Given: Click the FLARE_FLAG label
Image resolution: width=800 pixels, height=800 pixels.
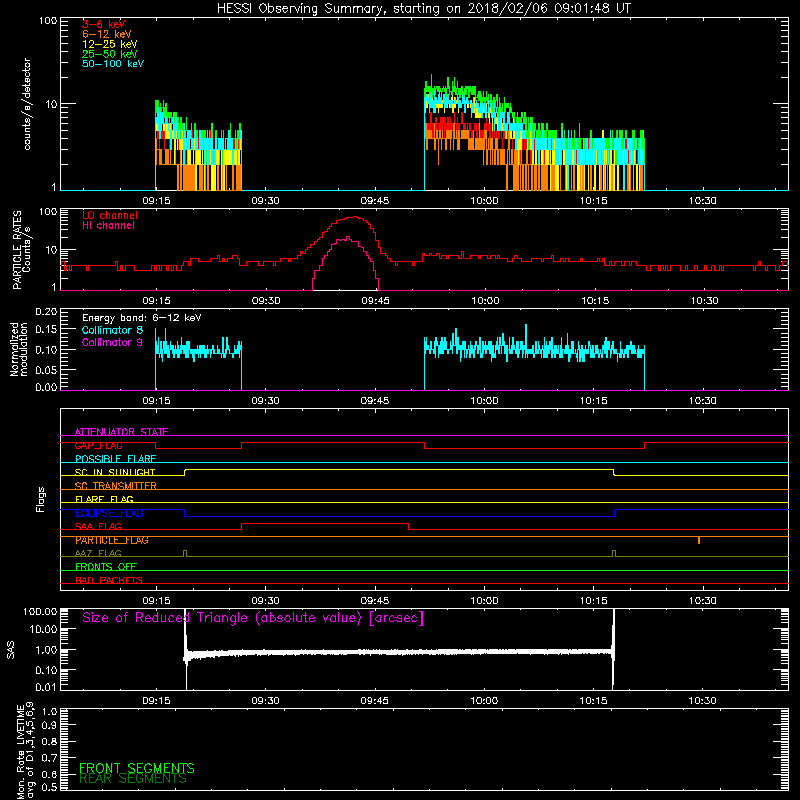Looking at the screenshot, I should click(x=104, y=499).
